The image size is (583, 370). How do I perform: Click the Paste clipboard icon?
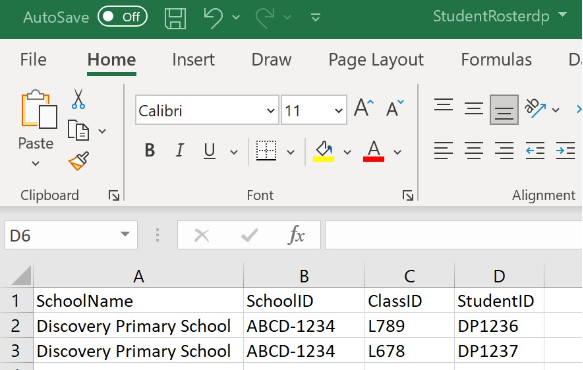[39, 109]
